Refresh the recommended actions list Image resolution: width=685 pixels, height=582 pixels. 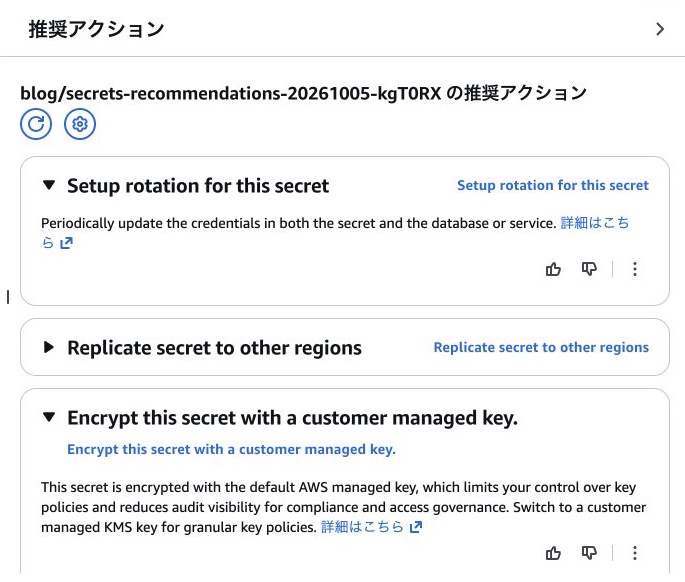[36, 124]
